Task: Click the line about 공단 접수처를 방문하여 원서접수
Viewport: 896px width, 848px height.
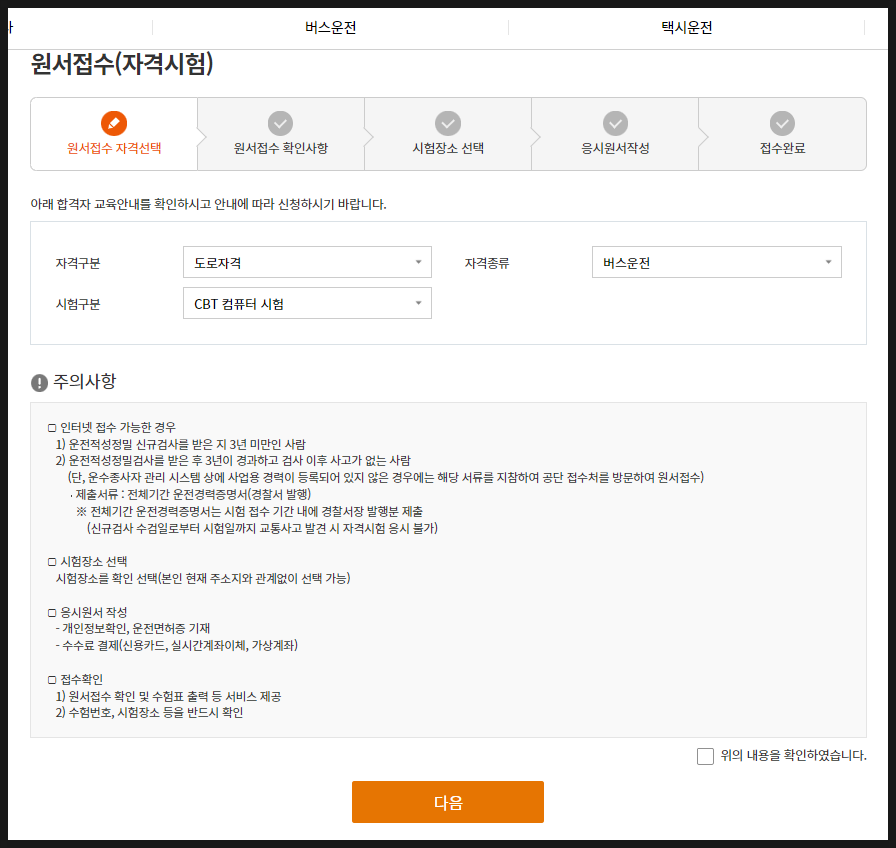Action: (x=386, y=478)
